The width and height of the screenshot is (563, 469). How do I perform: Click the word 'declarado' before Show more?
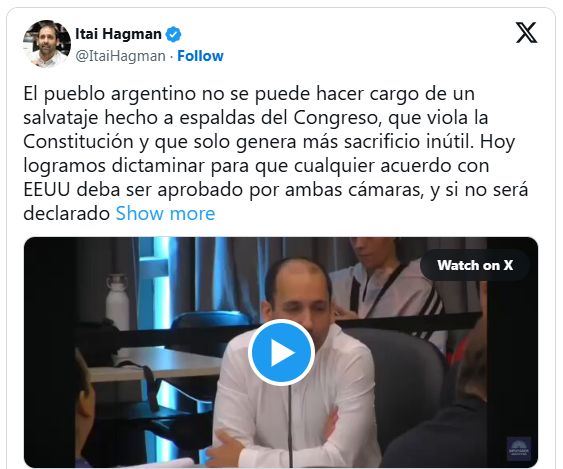[x=67, y=214]
